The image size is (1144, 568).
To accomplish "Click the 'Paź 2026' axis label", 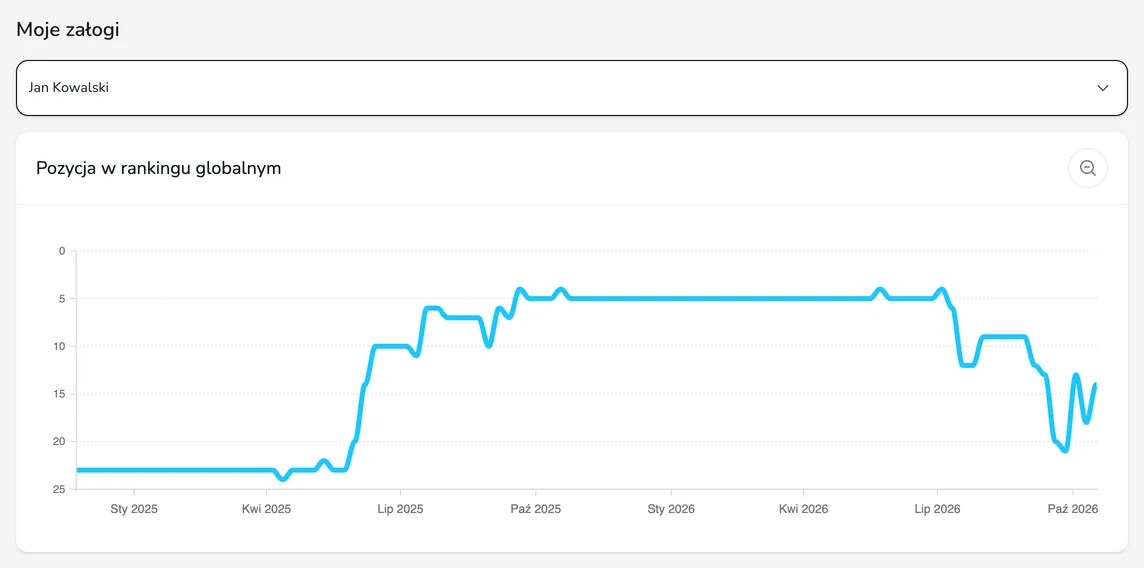I will (1072, 509).
